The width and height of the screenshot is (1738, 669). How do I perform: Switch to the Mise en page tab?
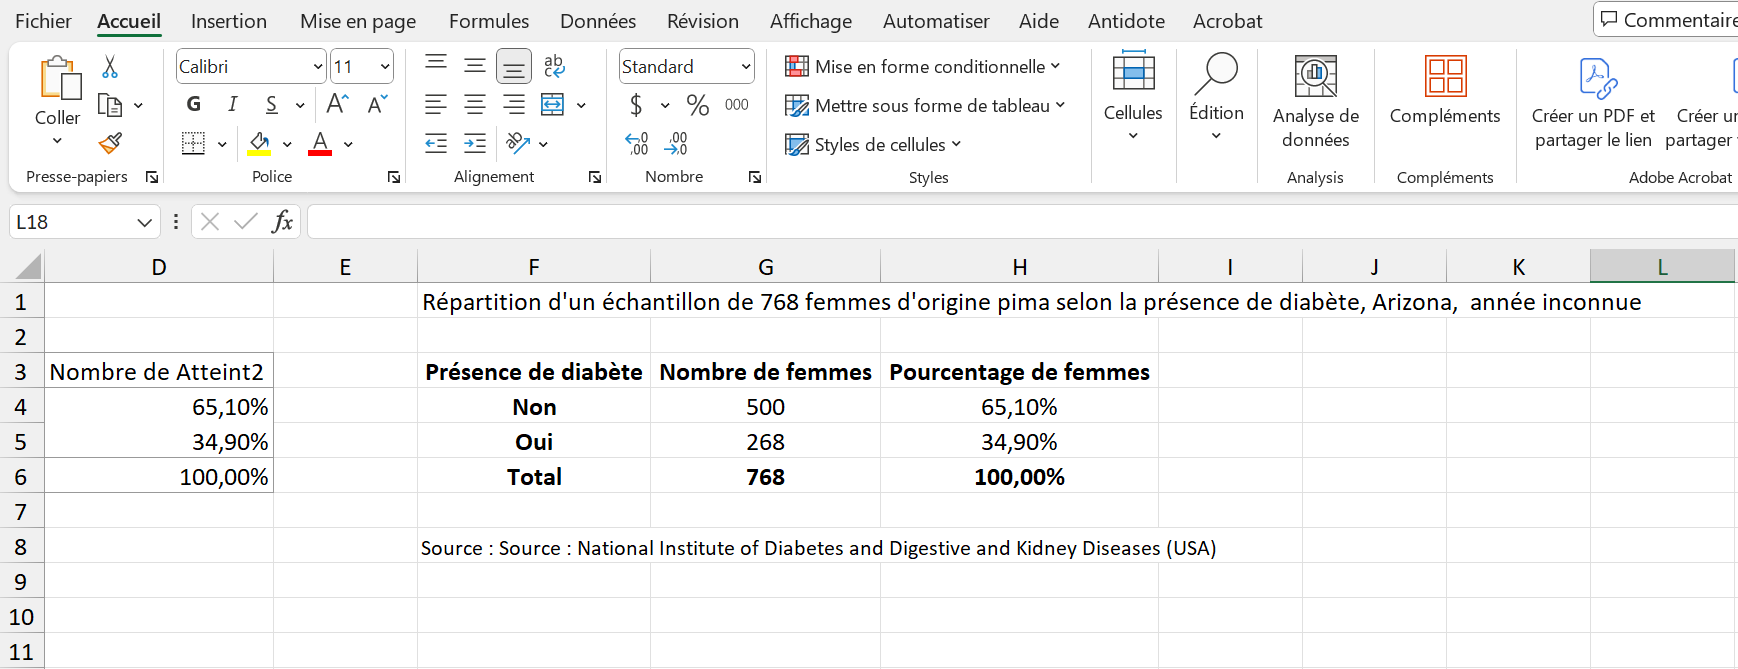pyautogui.click(x=358, y=21)
